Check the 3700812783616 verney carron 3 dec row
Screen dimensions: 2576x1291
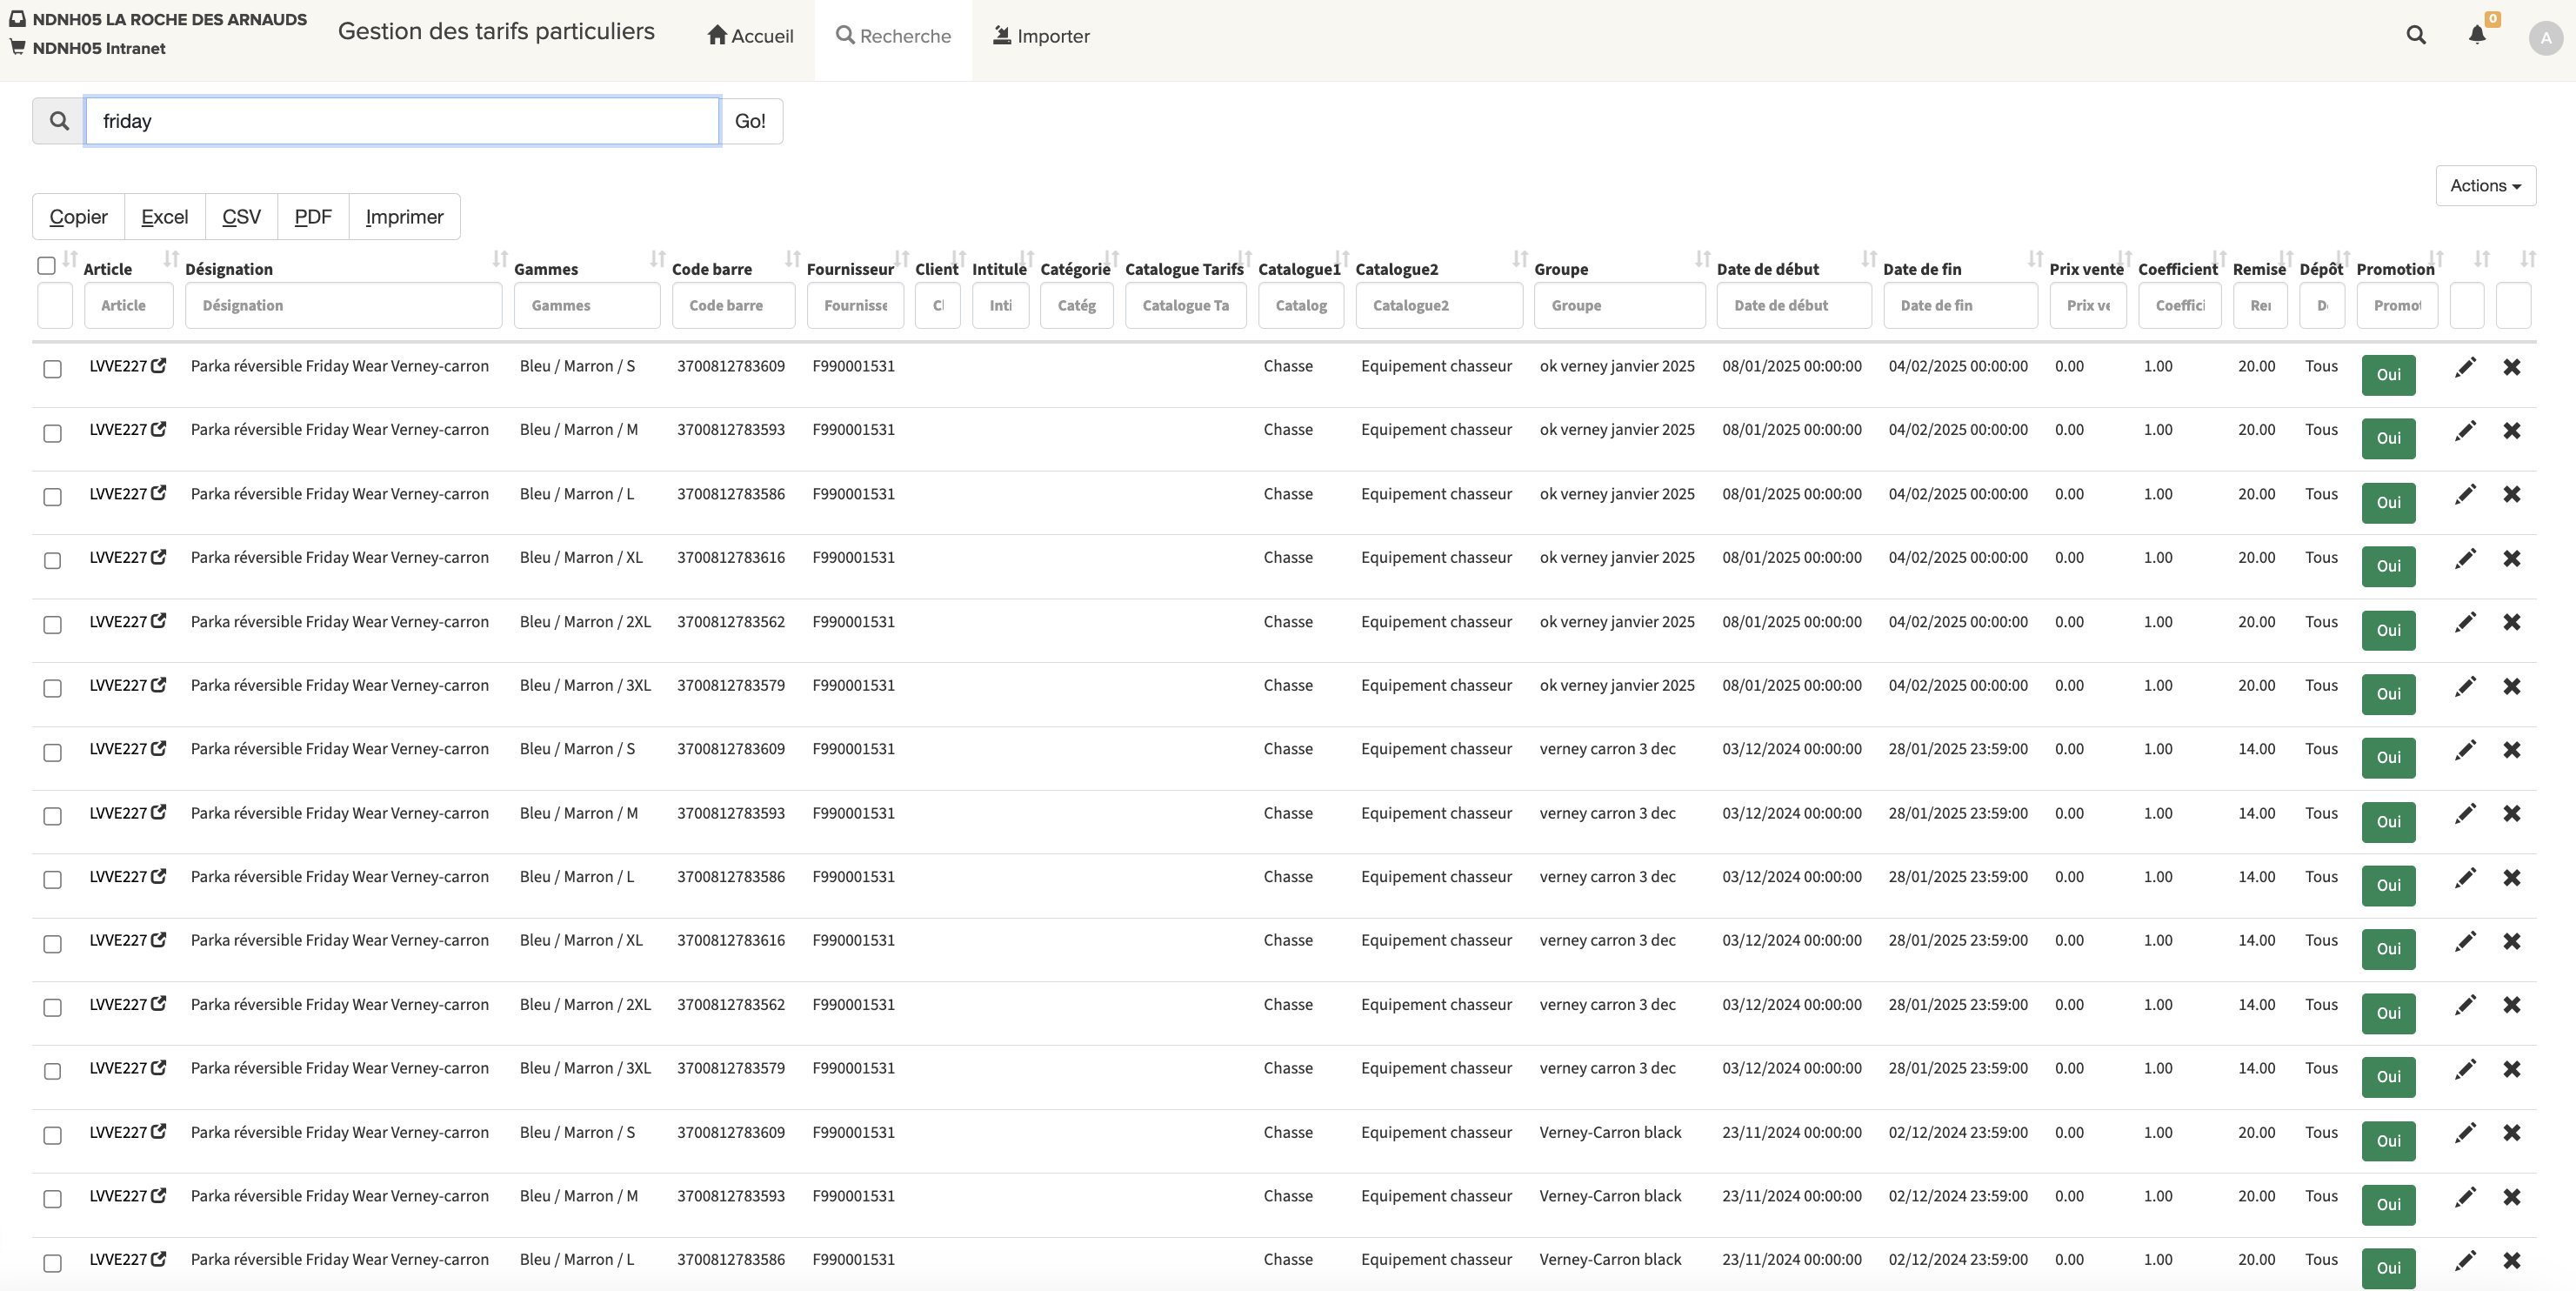pos(53,944)
